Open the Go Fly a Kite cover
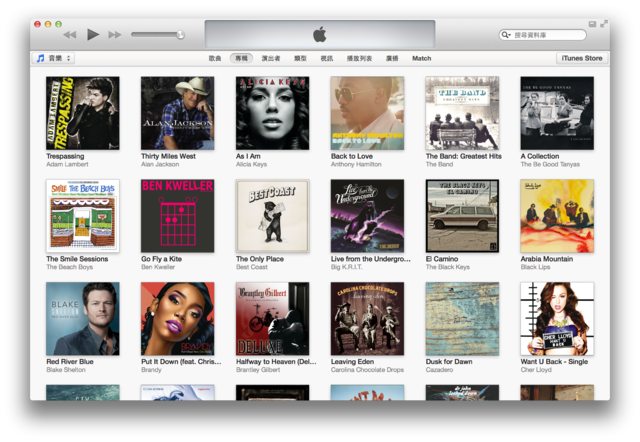The height and width of the screenshot is (442, 640). pyautogui.click(x=178, y=216)
